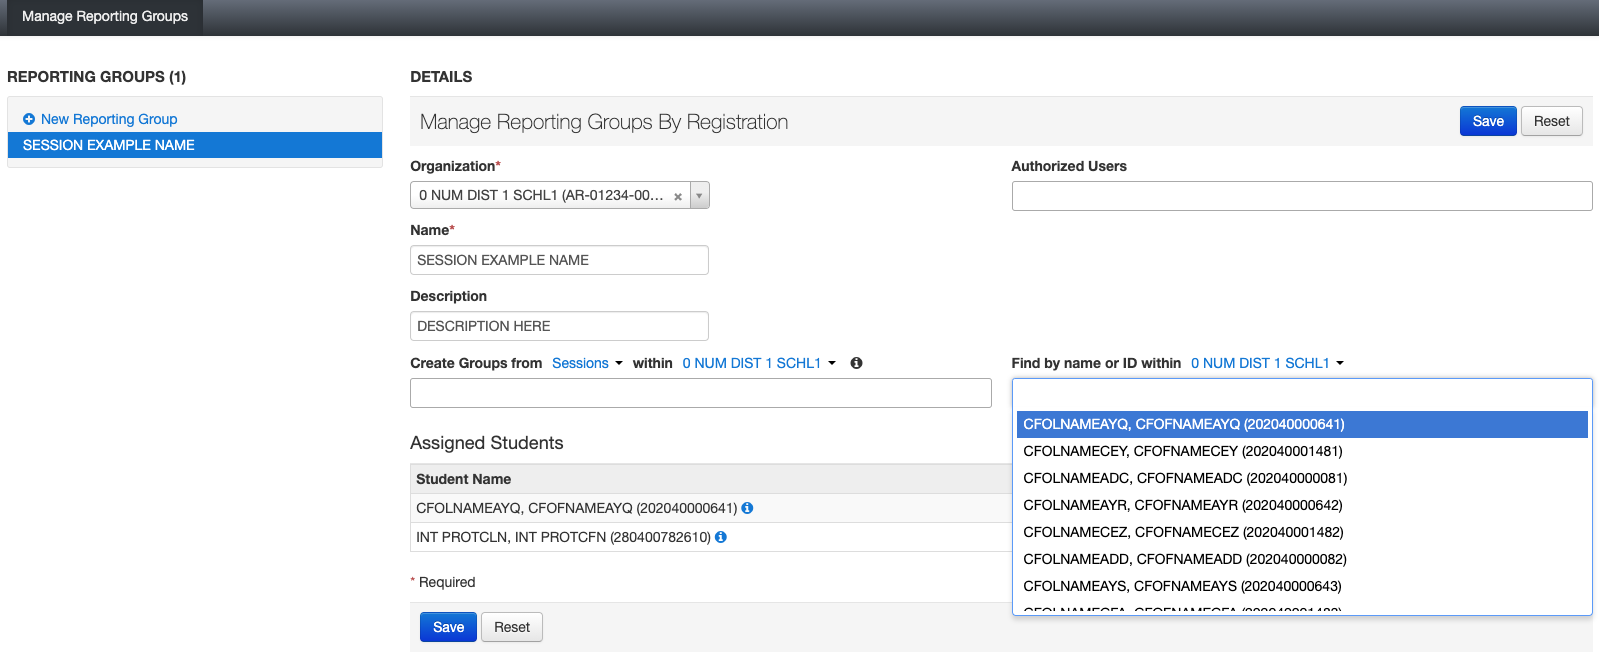Pick CFOLNAMEAYS (202040000643) in the dropdown list
The height and width of the screenshot is (662, 1599).
pos(1182,586)
